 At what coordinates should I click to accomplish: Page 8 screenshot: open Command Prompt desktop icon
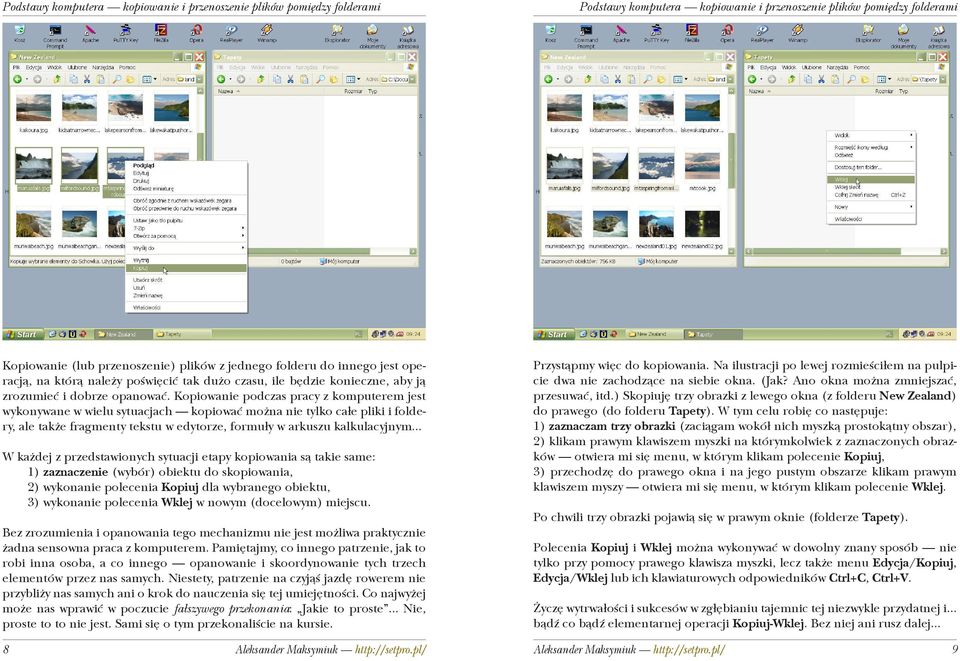tap(55, 36)
